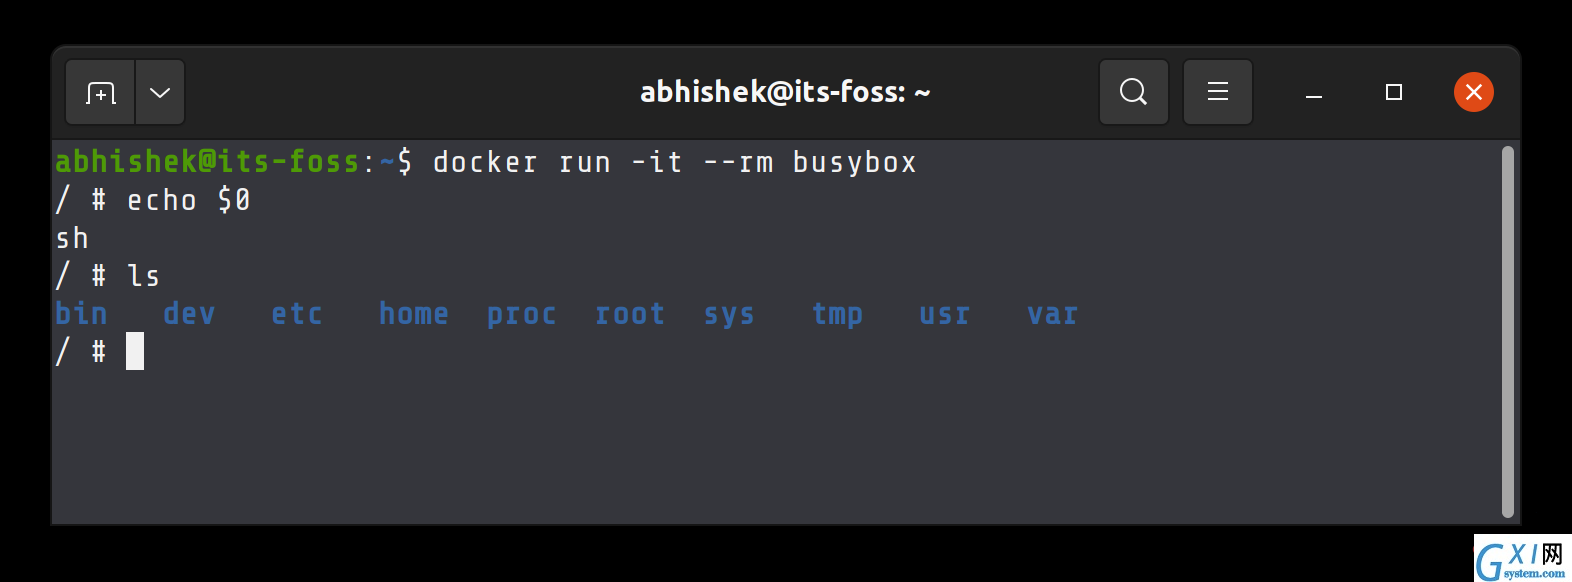Click the window title abhishek@its-foss
The height and width of the screenshot is (582, 1572).
point(785,92)
